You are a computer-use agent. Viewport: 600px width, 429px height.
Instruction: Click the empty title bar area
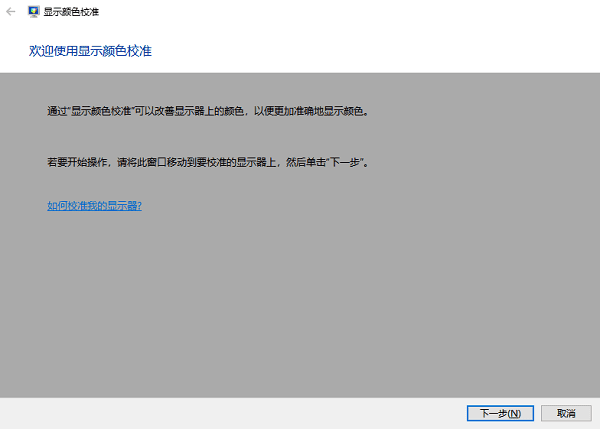(x=344, y=12)
